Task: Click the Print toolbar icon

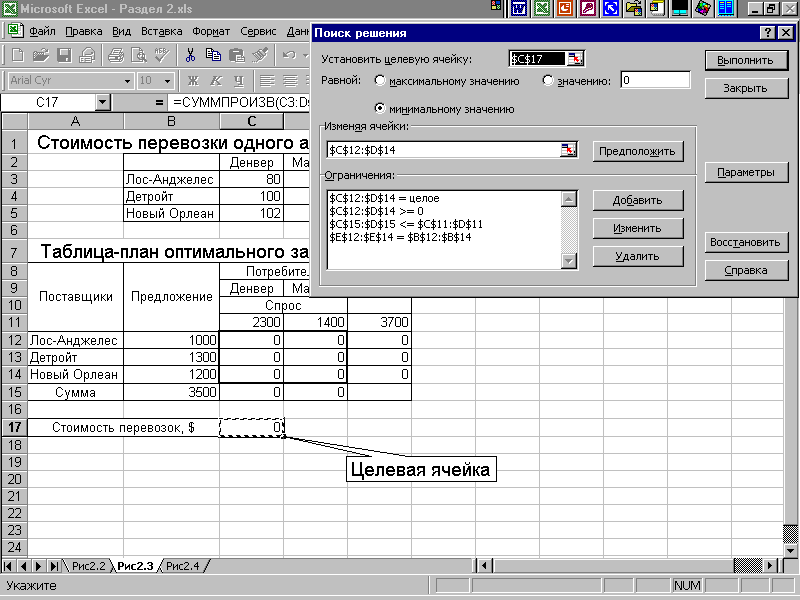Action: click(116, 55)
